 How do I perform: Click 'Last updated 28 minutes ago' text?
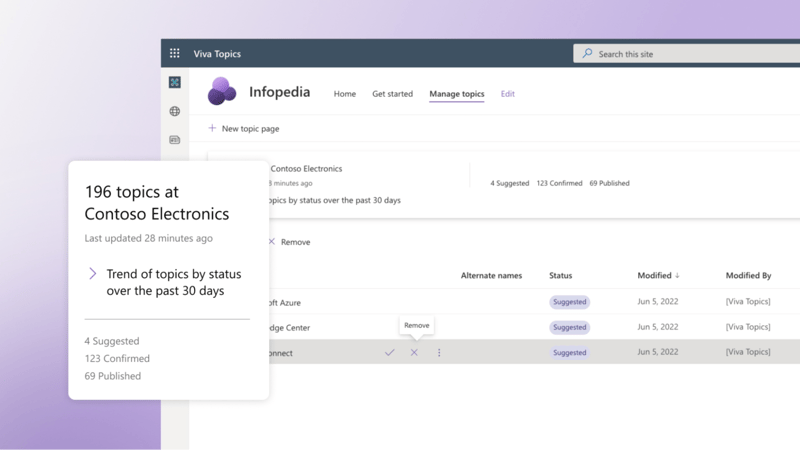click(x=148, y=238)
